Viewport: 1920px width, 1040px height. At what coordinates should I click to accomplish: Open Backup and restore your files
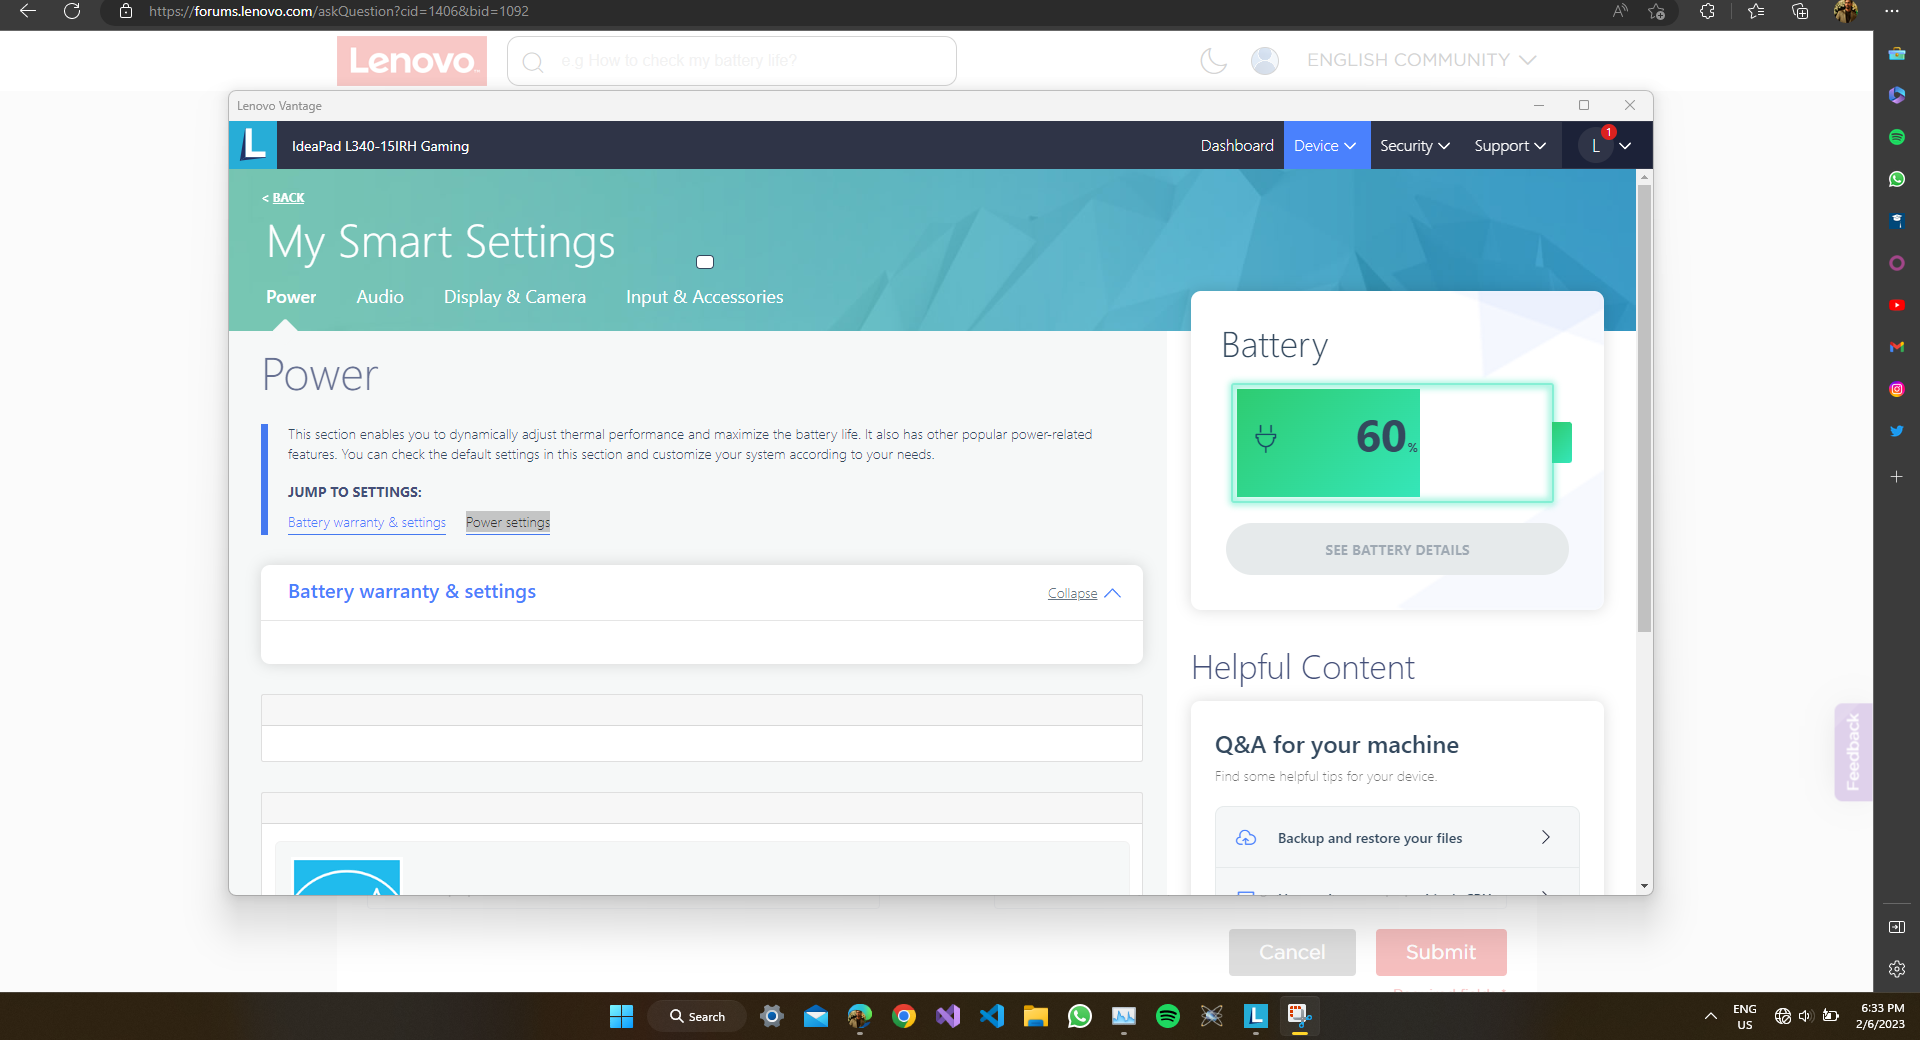pyautogui.click(x=1397, y=838)
